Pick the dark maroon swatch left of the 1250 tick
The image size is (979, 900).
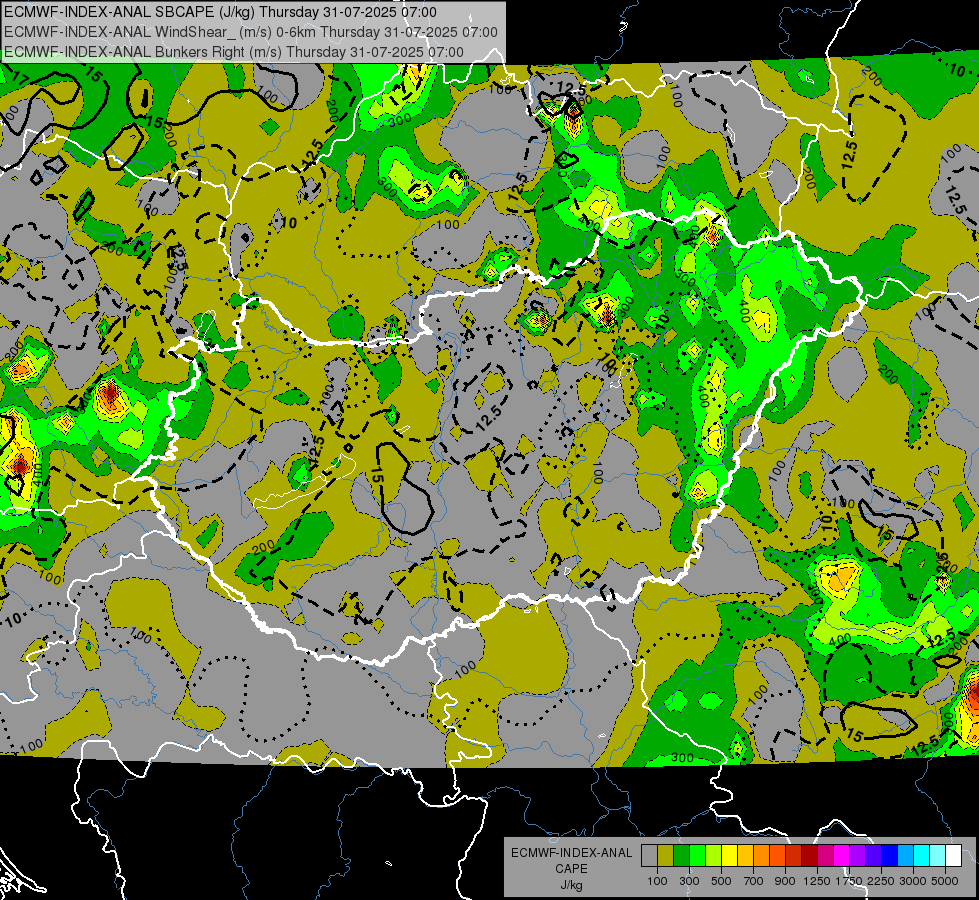coord(810,855)
